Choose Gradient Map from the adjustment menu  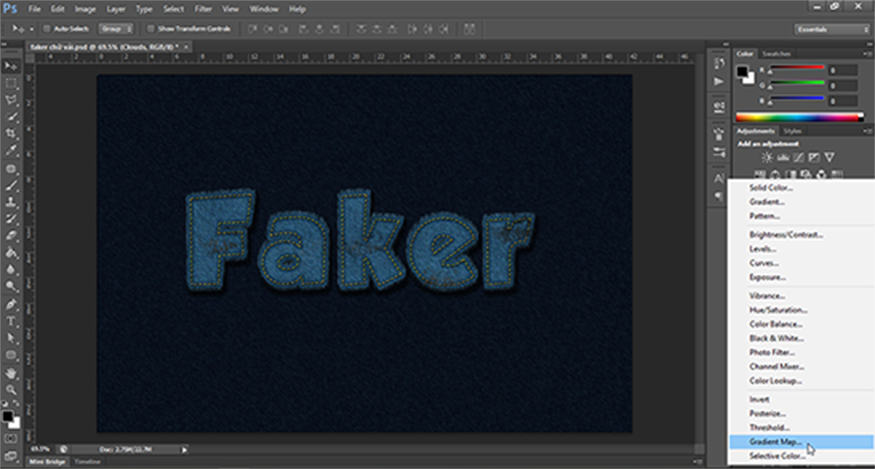[x=775, y=441]
